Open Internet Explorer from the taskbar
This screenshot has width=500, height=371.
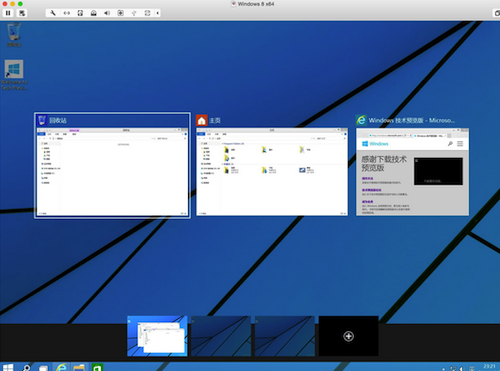point(61,367)
